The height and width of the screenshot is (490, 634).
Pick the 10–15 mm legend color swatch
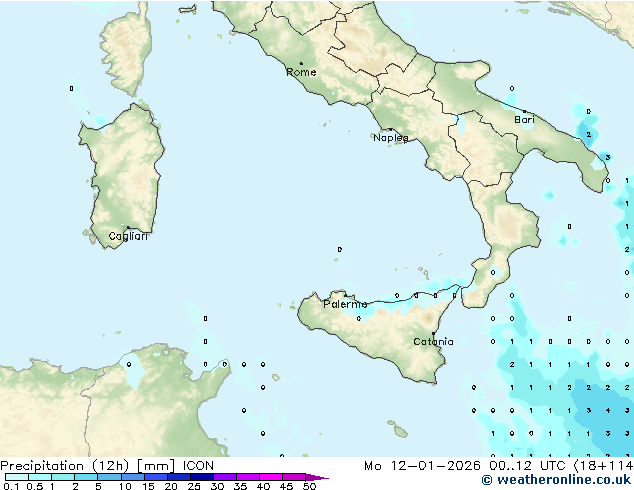tap(132, 477)
